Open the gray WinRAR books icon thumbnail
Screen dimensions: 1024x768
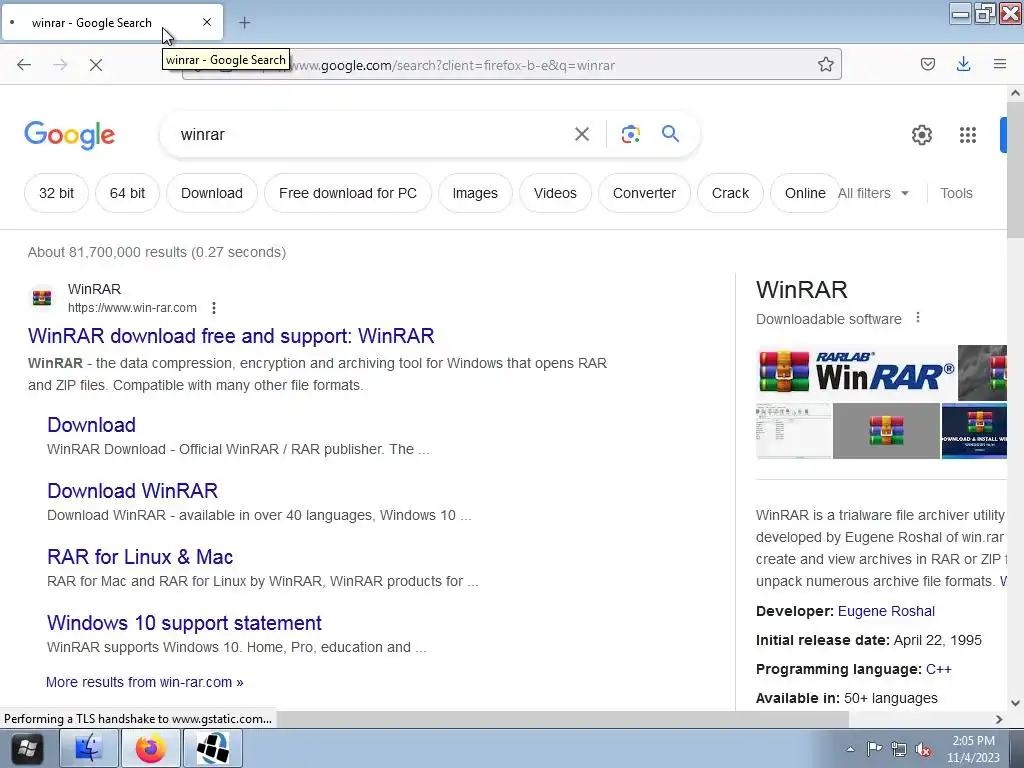[x=886, y=431]
